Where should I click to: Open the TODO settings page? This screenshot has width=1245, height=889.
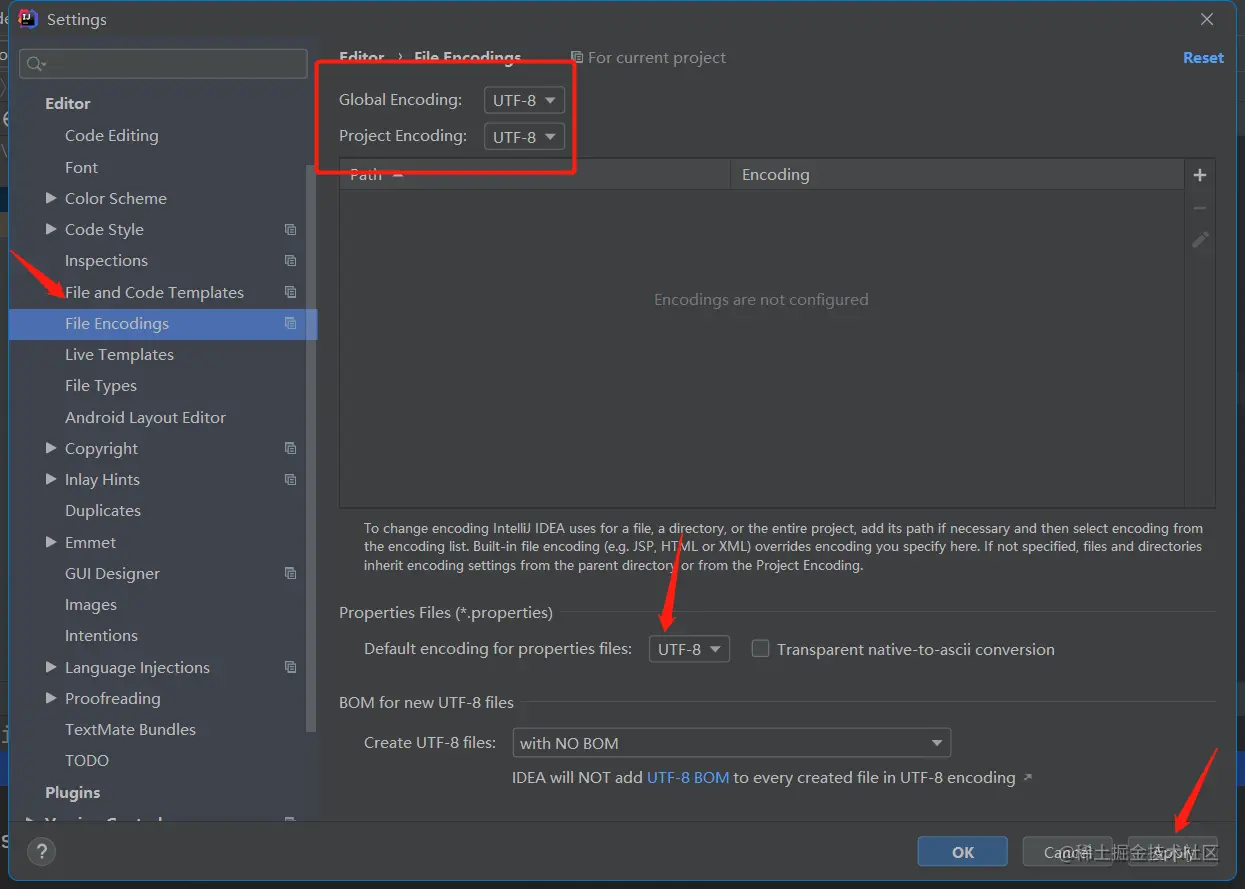(x=87, y=760)
